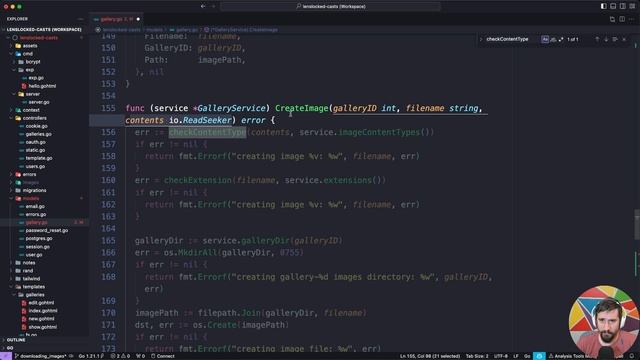This screenshot has height=360, width=640.
Task: Expand the OUTLINE section
Action: (x=16, y=340)
